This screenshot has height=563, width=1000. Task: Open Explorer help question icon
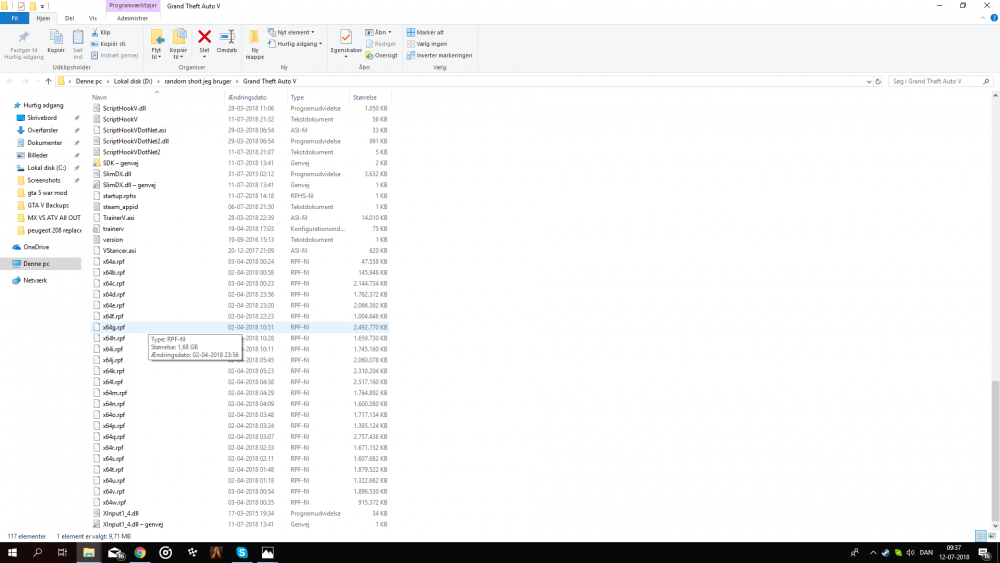pyautogui.click(x=994, y=18)
